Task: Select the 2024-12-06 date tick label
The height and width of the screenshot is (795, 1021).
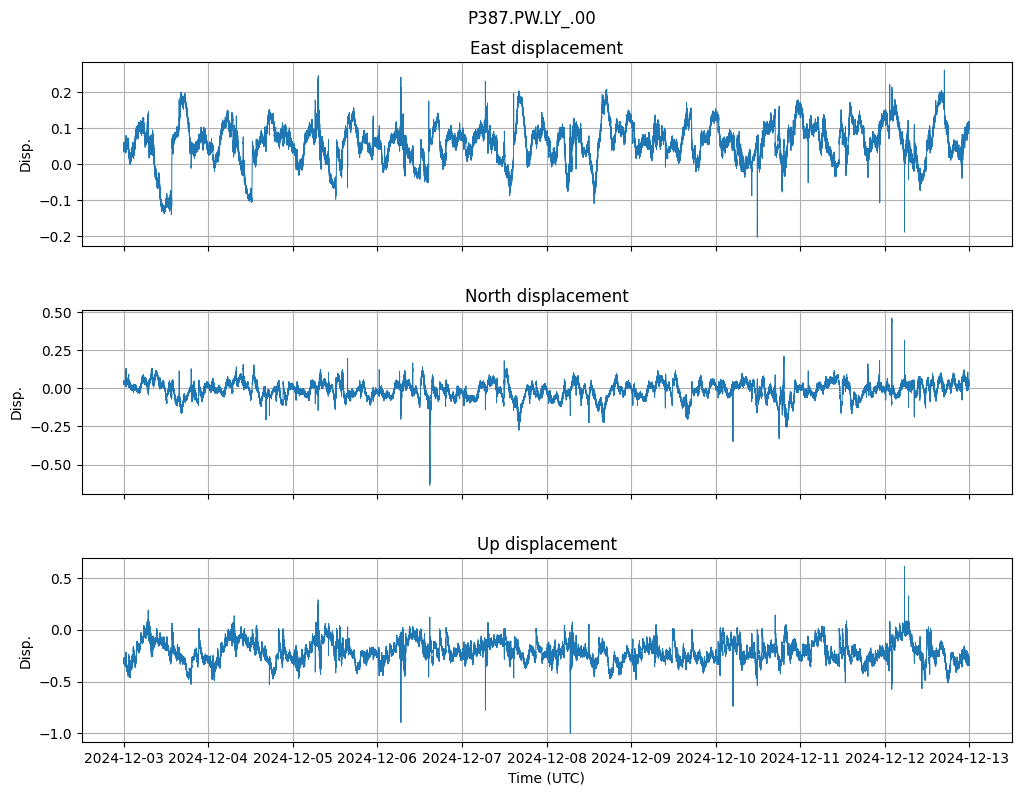Action: point(378,759)
